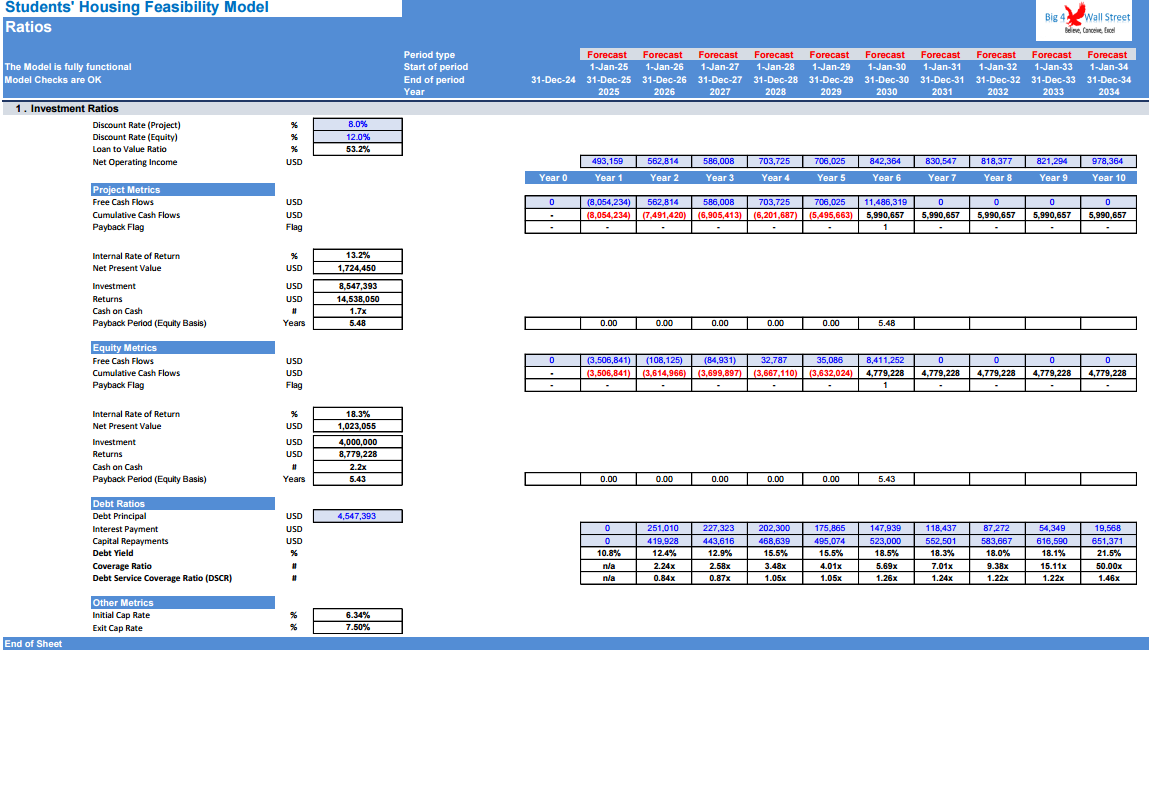Select the Exit Cap Rate 7.50% cell

[358, 627]
